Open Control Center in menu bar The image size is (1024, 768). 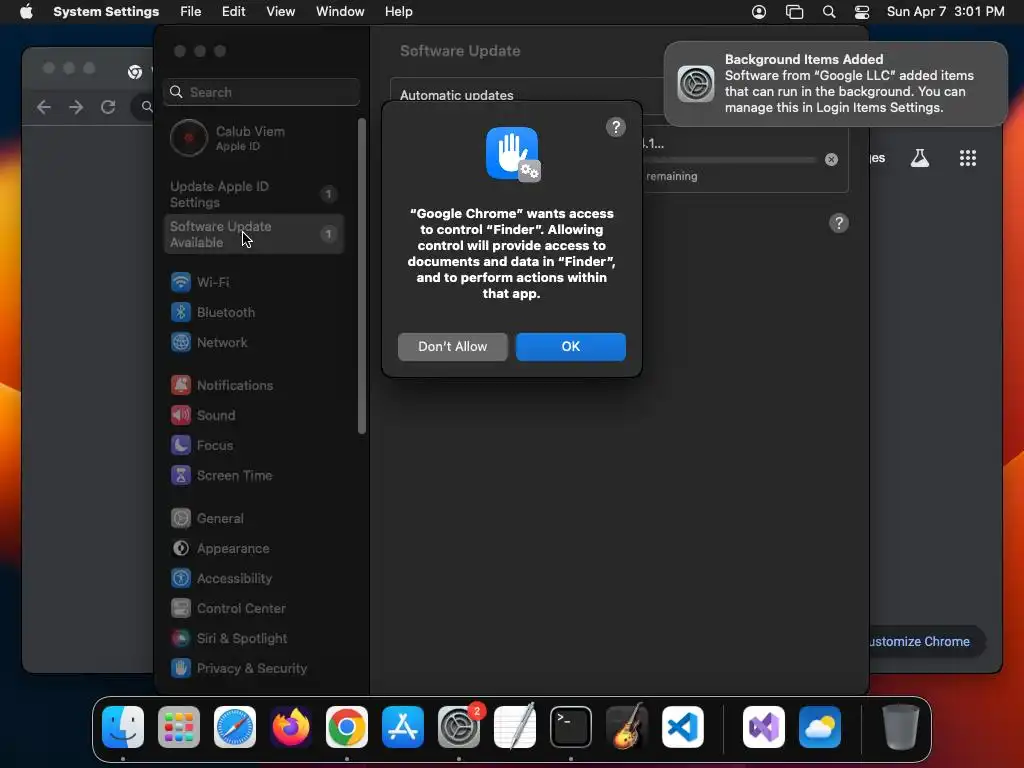click(862, 12)
